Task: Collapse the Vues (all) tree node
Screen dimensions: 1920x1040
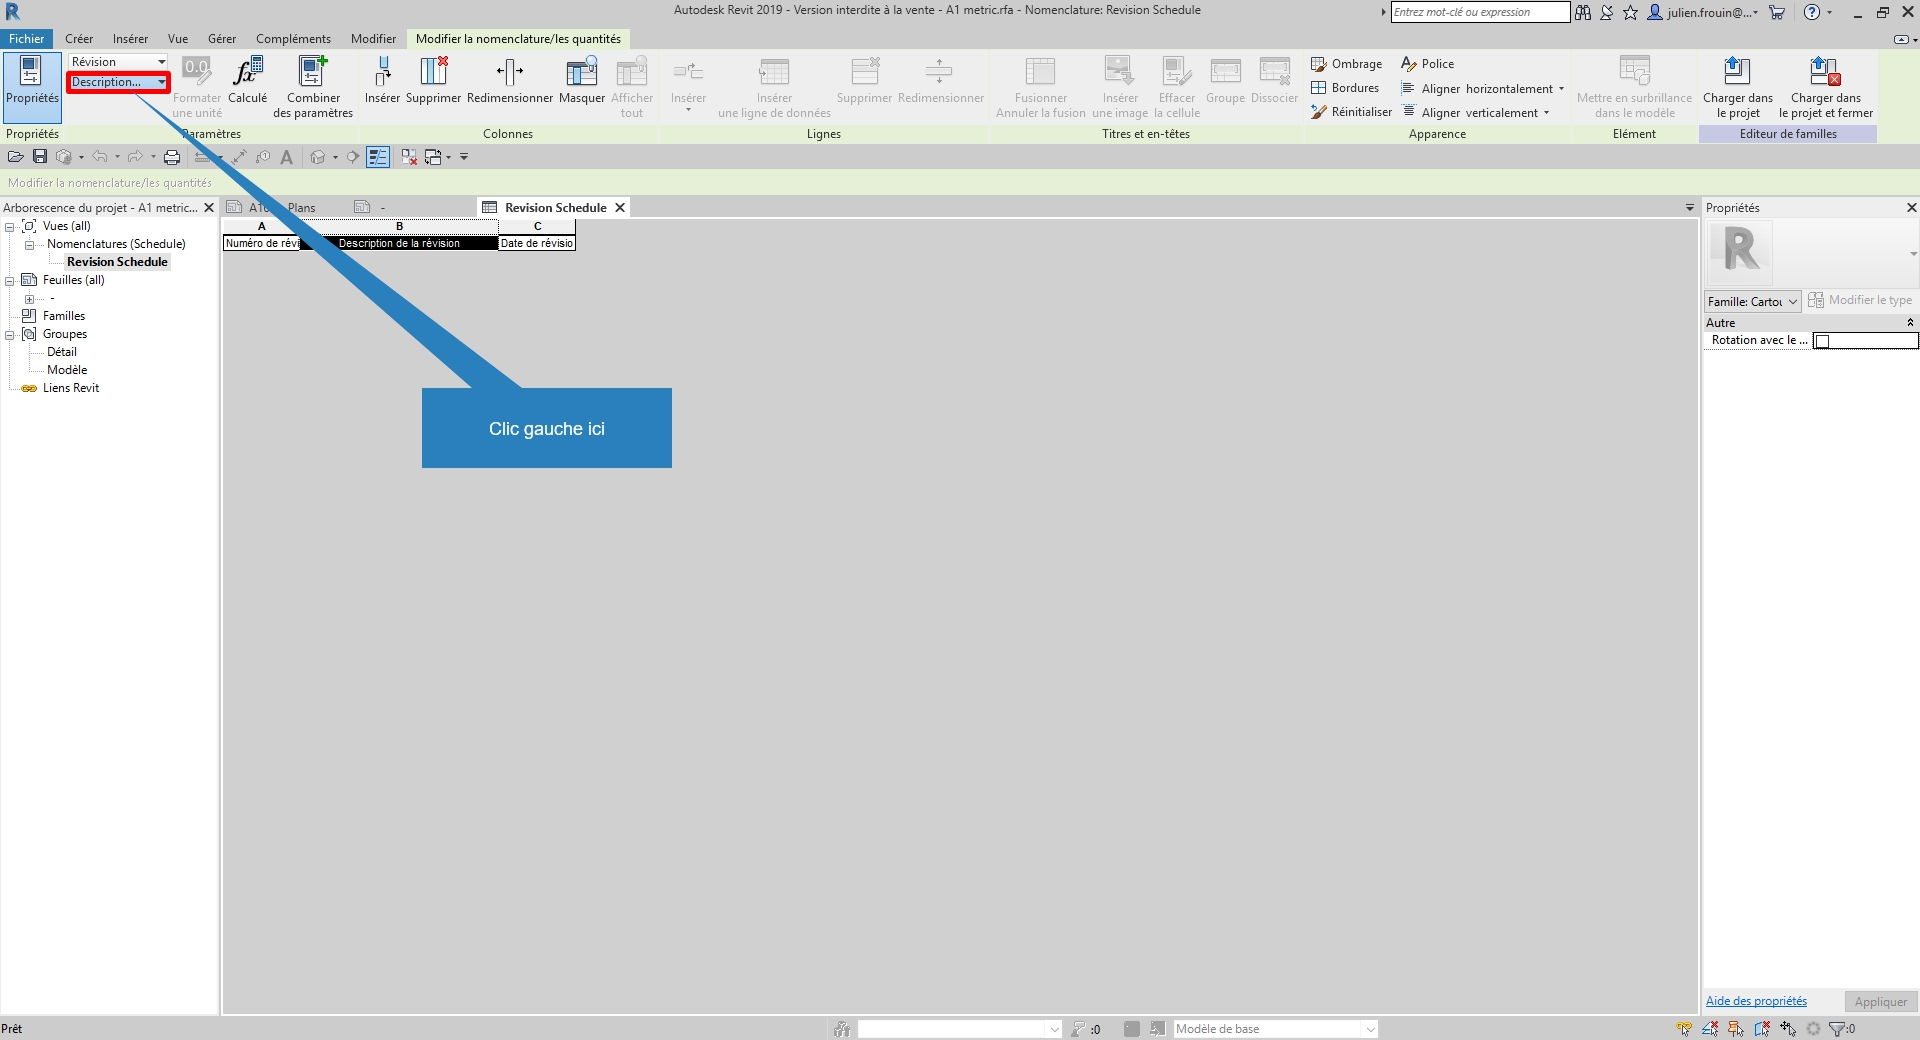Action: tap(10, 227)
